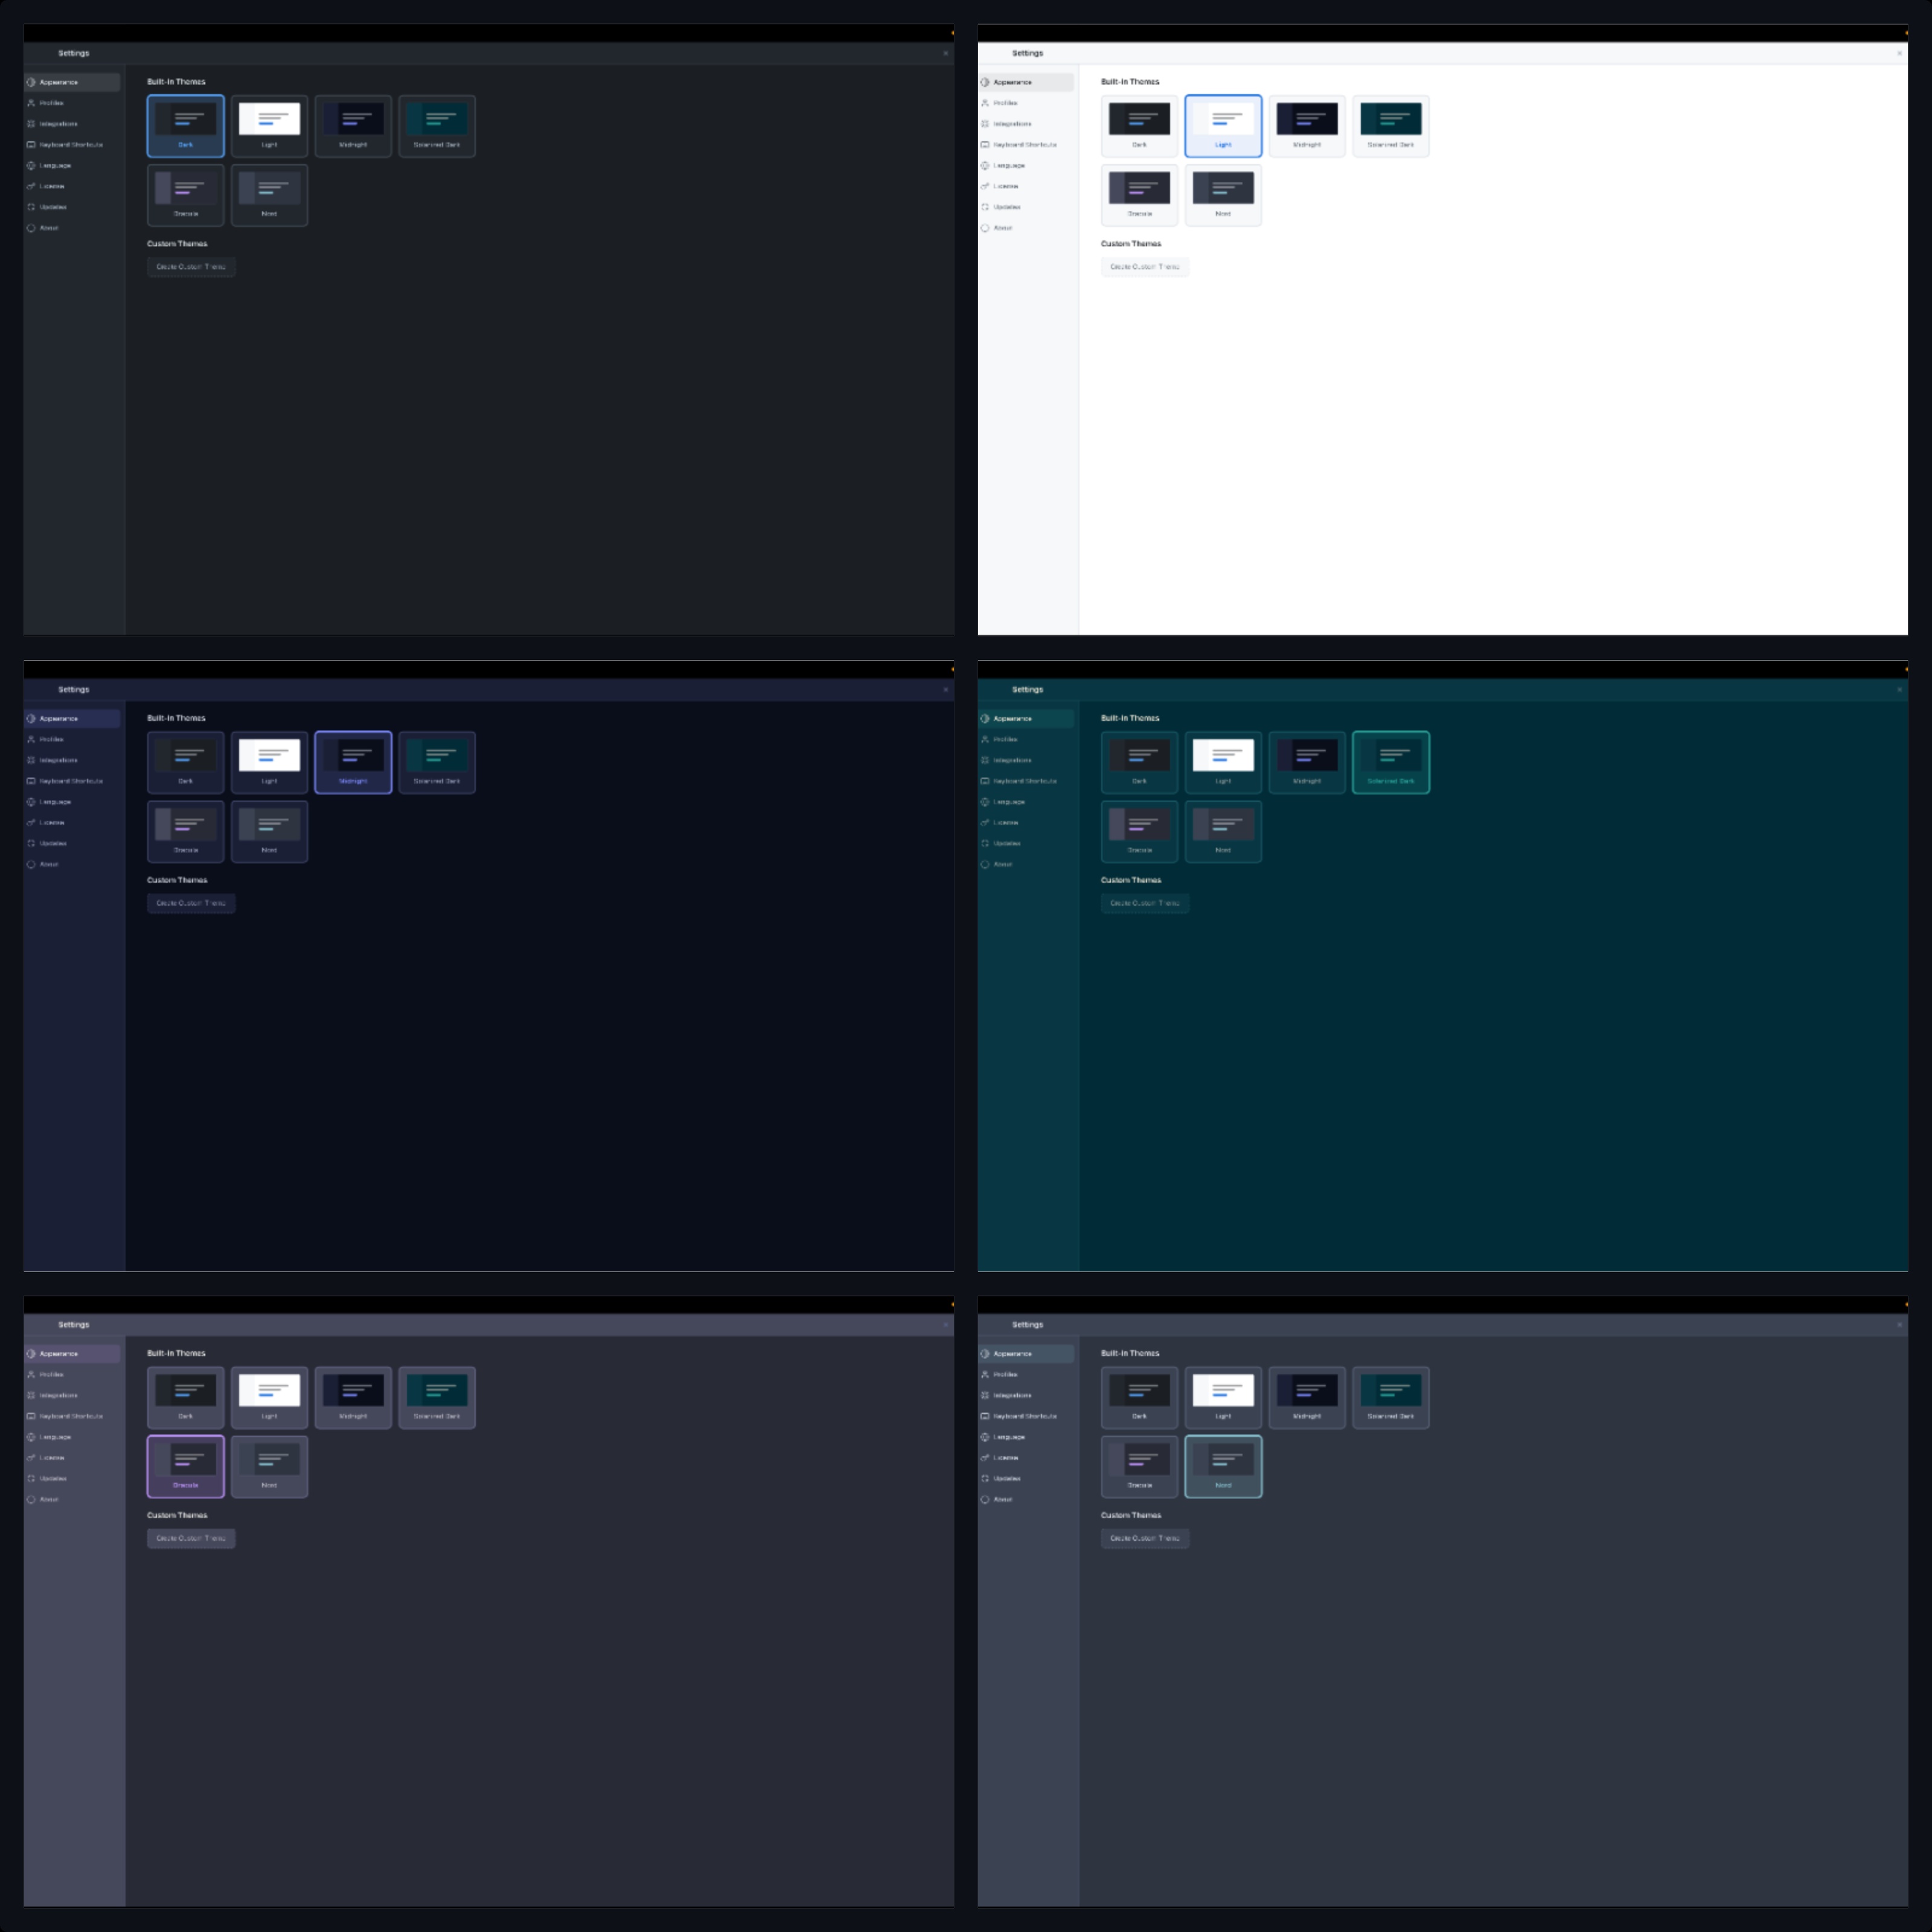This screenshot has width=1932, height=1932.
Task: Pick the Midnight theme card in the light-theme window
Action: (x=1307, y=126)
